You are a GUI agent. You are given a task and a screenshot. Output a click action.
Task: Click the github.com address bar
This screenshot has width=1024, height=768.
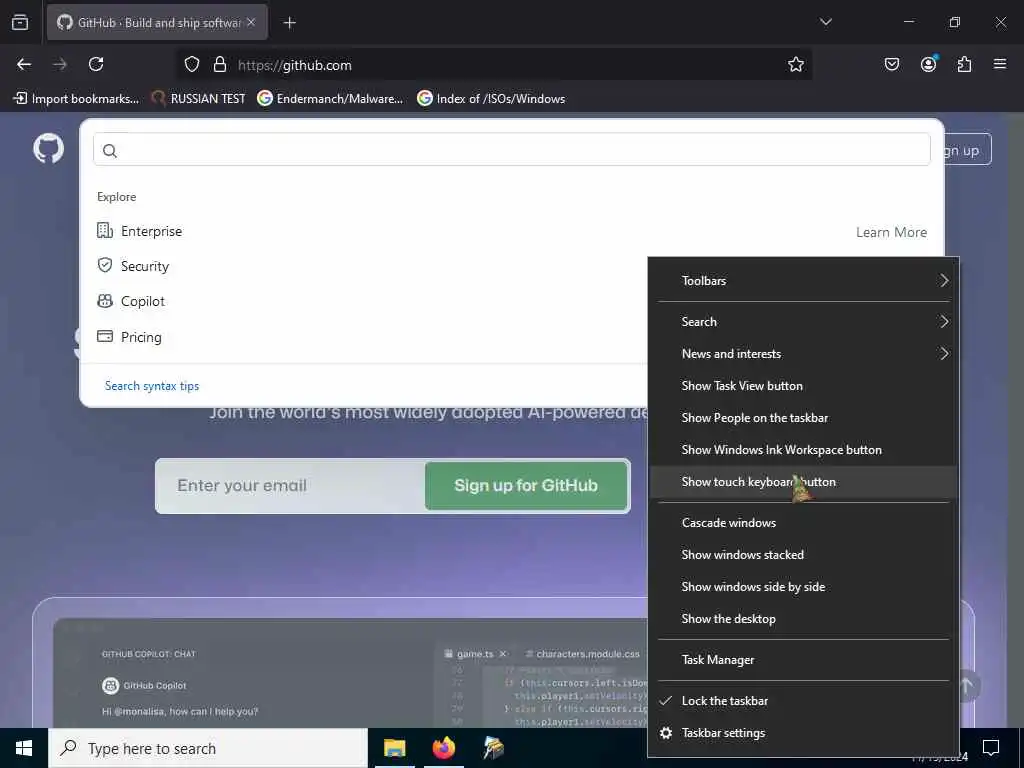point(493,65)
